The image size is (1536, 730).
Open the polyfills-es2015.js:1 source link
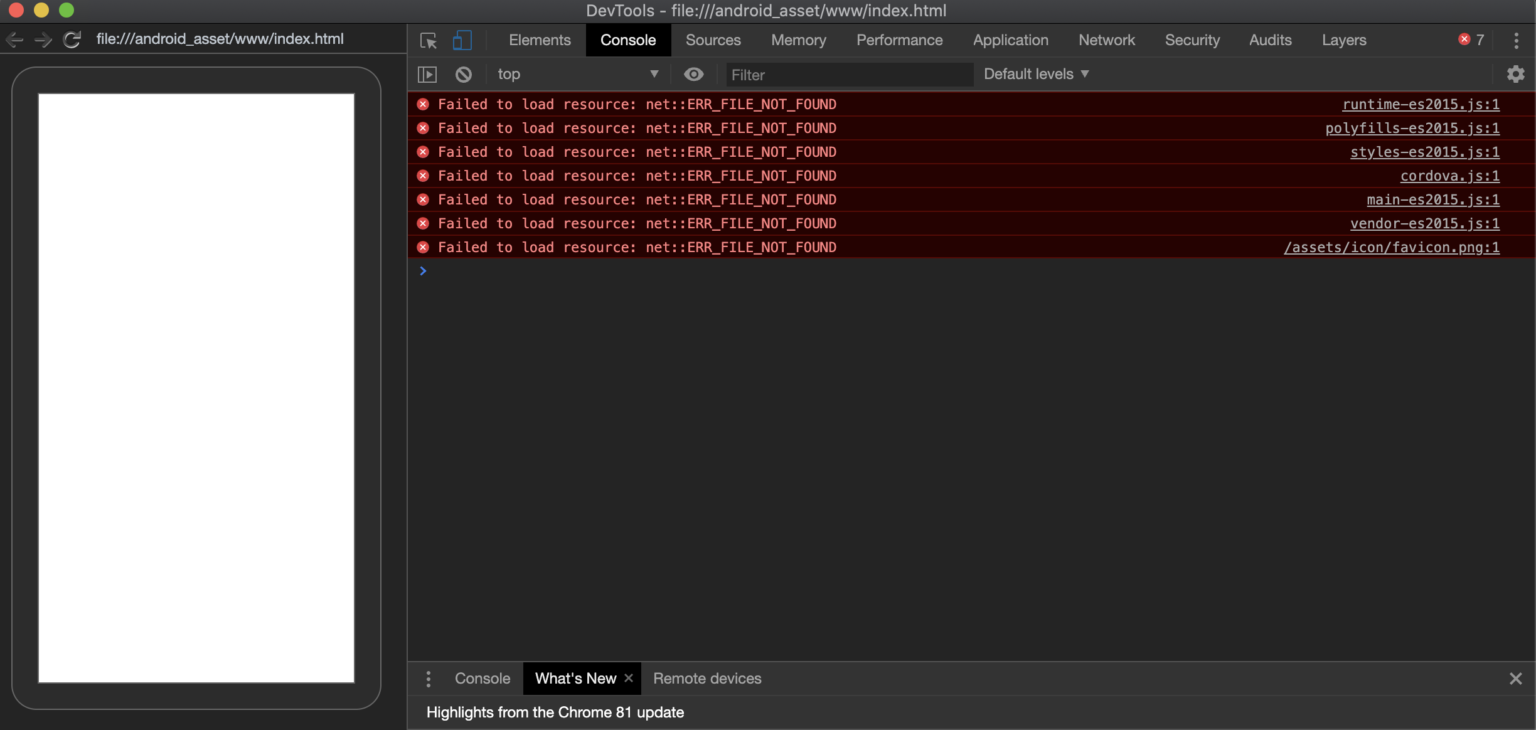(1412, 128)
